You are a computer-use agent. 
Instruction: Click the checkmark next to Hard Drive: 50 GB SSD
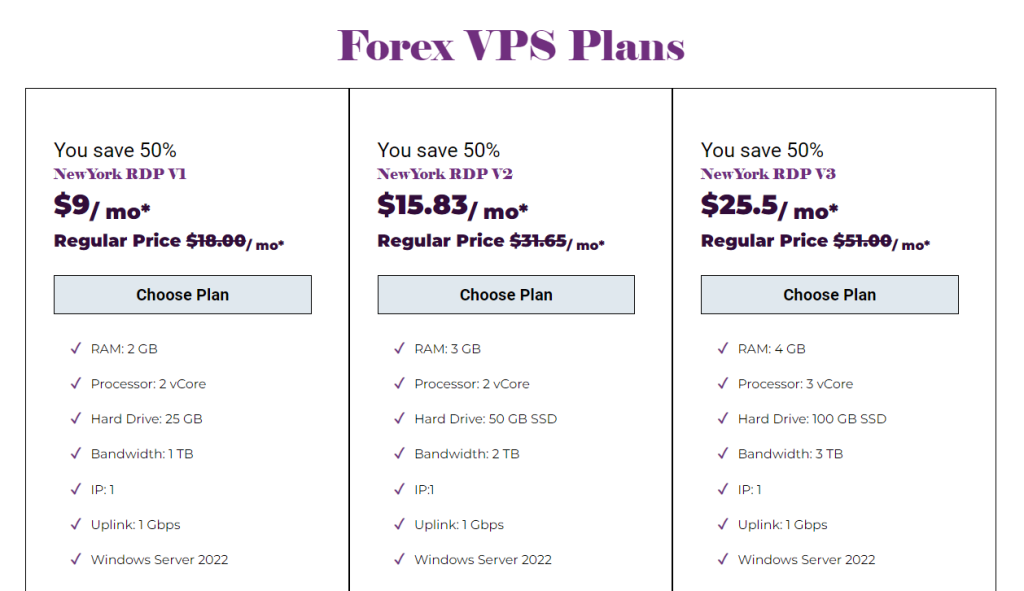point(400,419)
